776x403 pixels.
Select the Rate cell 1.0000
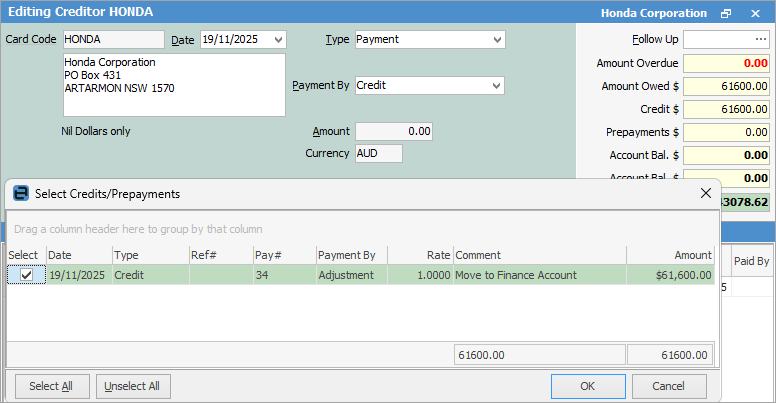click(420, 275)
